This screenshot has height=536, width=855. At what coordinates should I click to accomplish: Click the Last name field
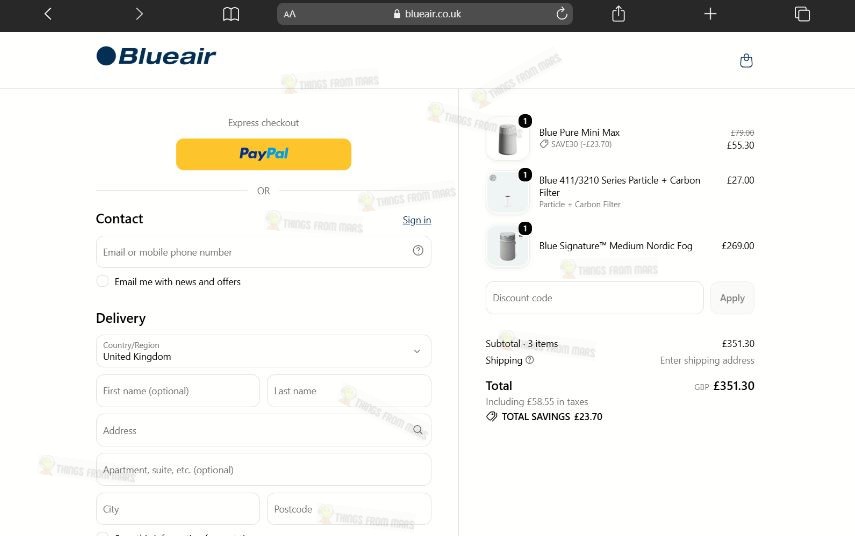(349, 390)
